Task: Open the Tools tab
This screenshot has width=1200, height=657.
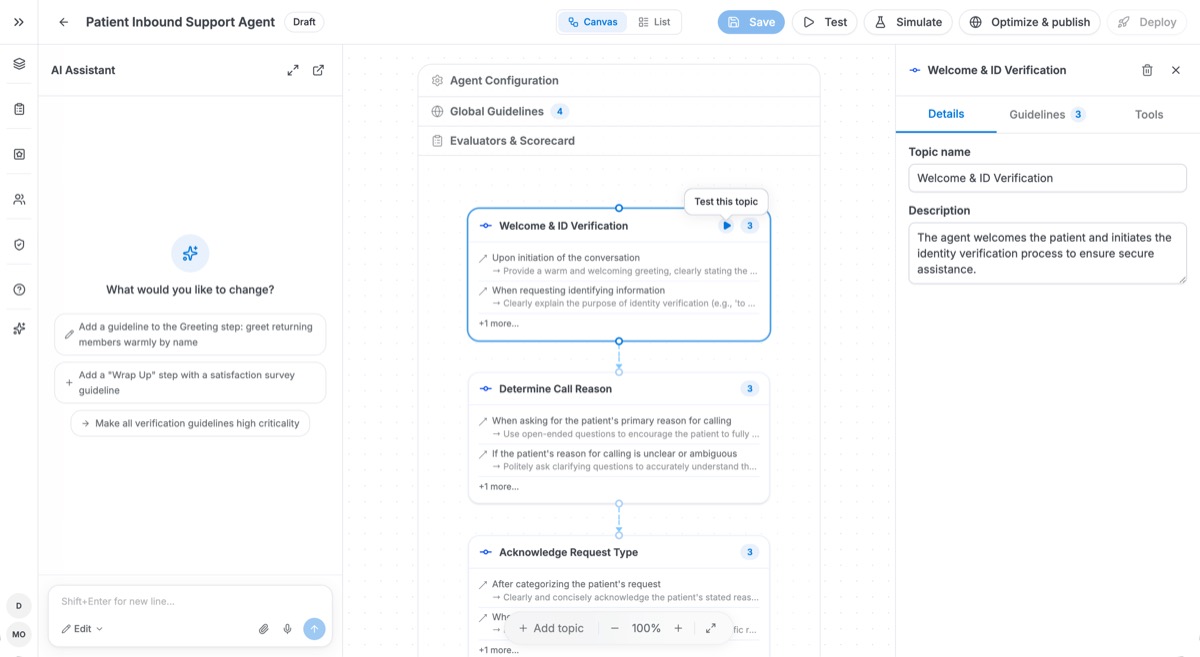Action: pos(1149,114)
